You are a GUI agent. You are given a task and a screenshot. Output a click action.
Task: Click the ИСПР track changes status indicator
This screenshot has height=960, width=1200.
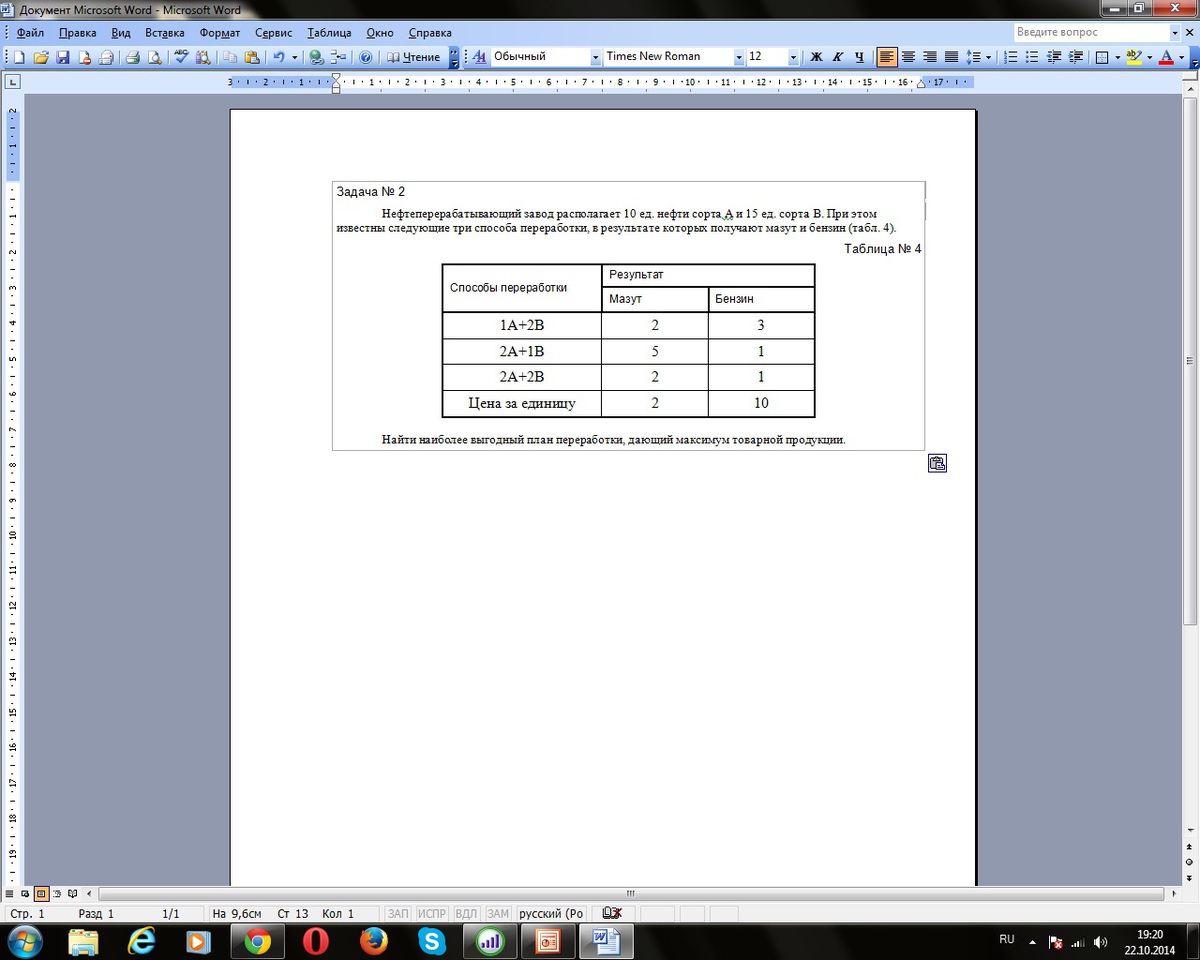(432, 914)
